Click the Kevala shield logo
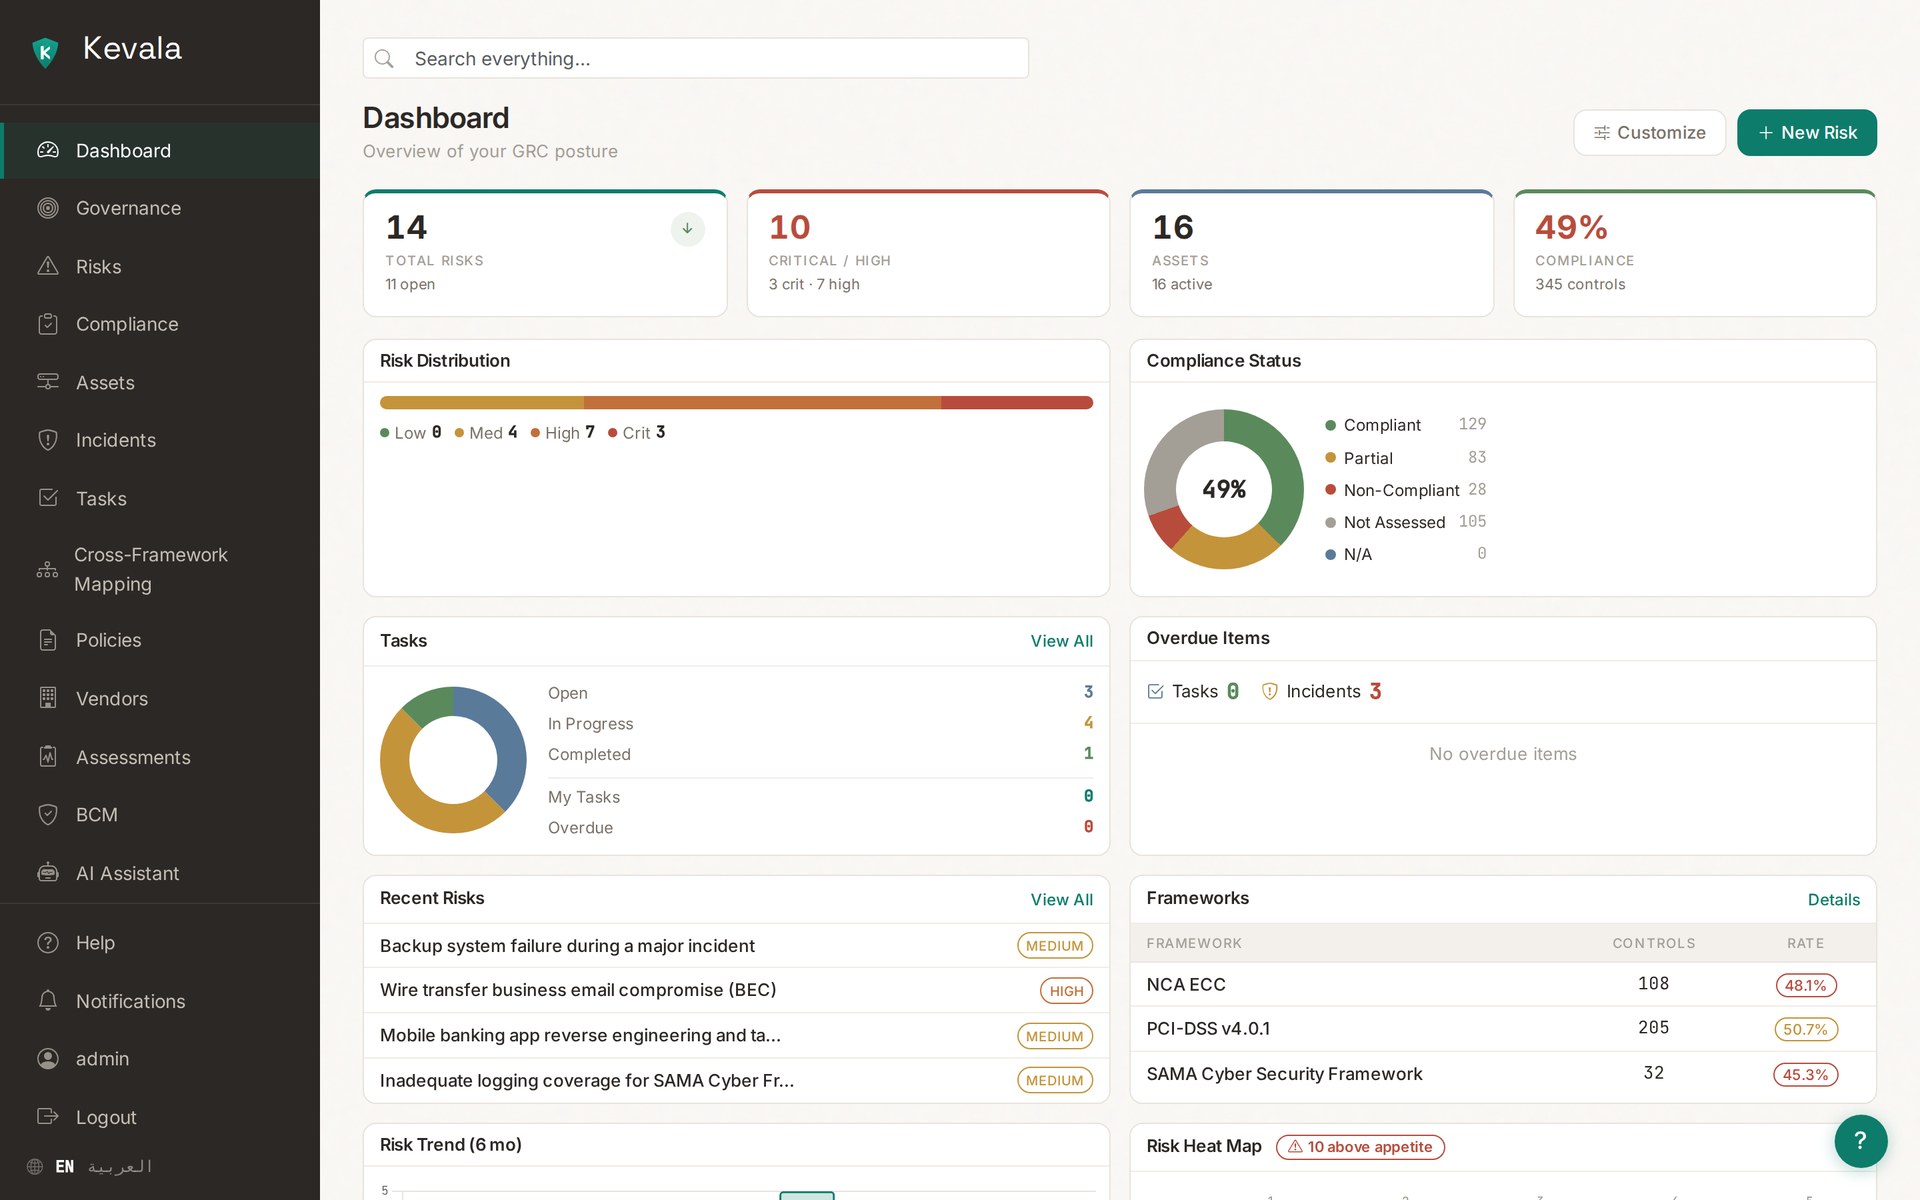 [x=45, y=51]
